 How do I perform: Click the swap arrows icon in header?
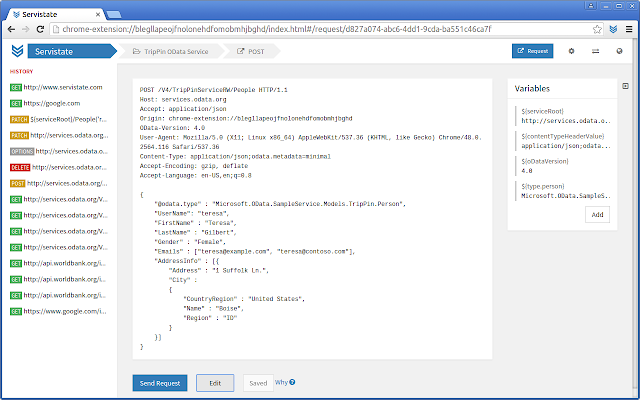click(596, 51)
